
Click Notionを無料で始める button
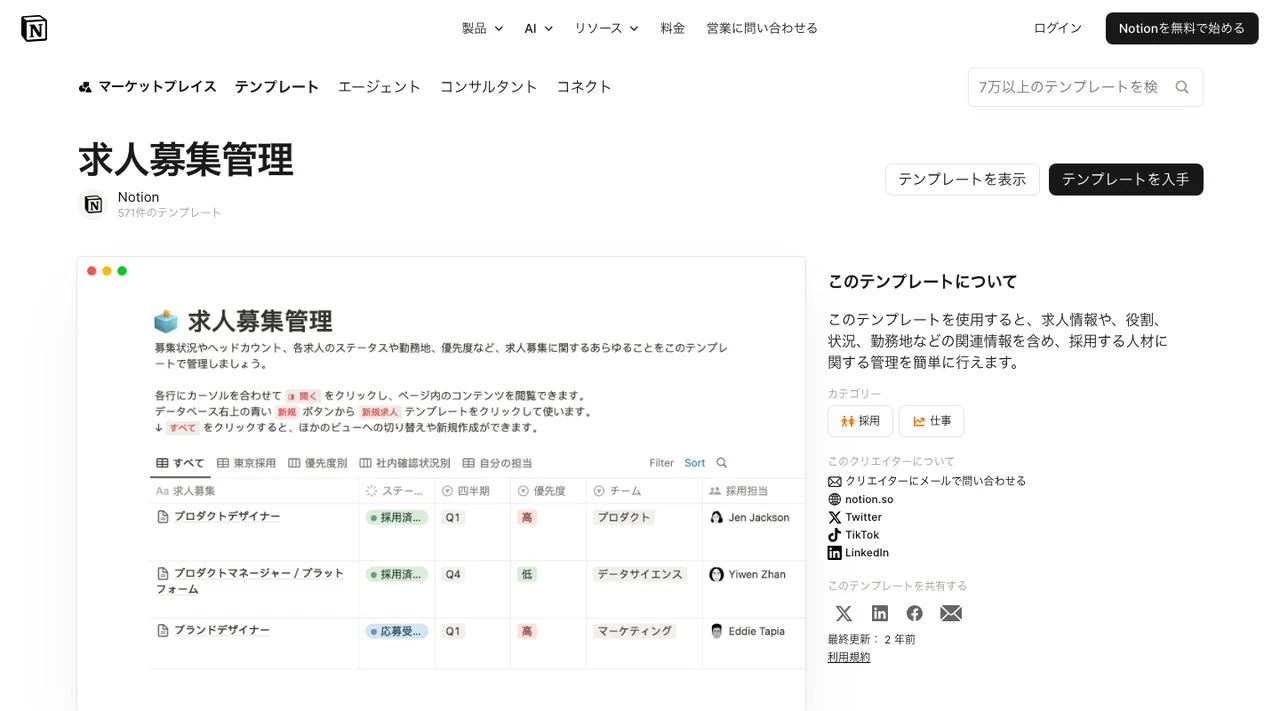[x=1182, y=28]
